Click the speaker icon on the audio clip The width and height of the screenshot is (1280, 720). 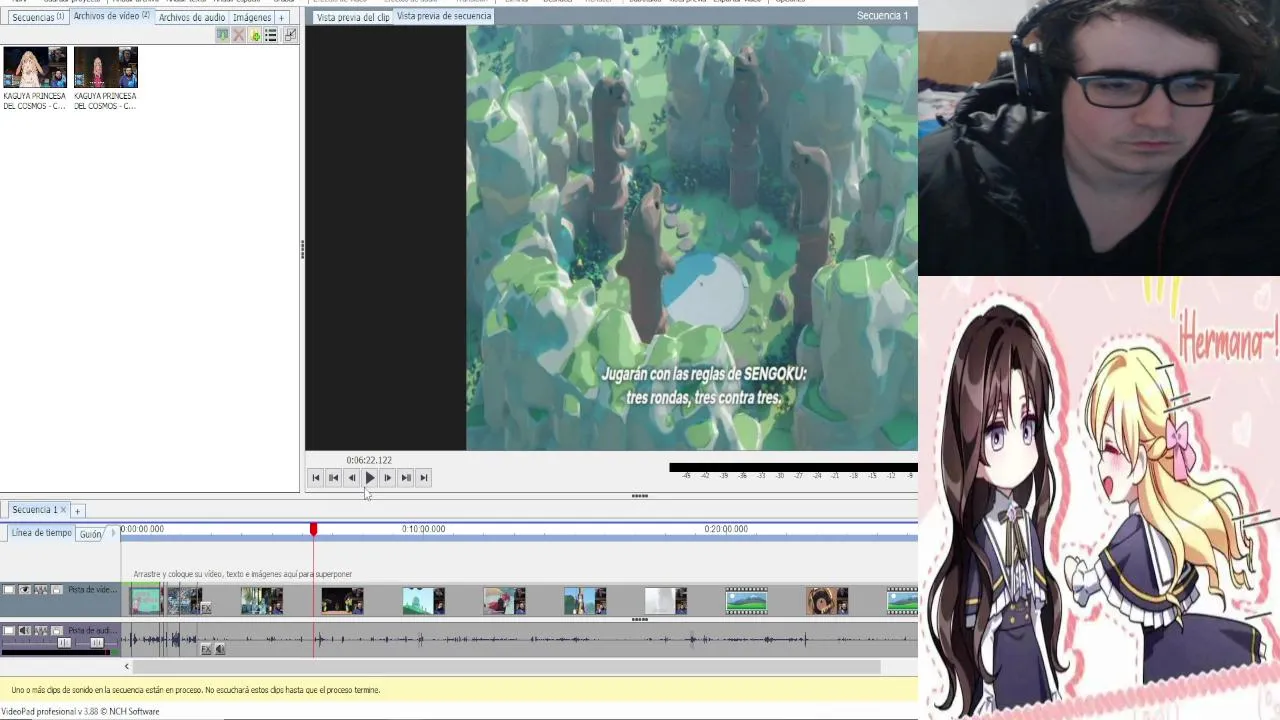coord(220,649)
